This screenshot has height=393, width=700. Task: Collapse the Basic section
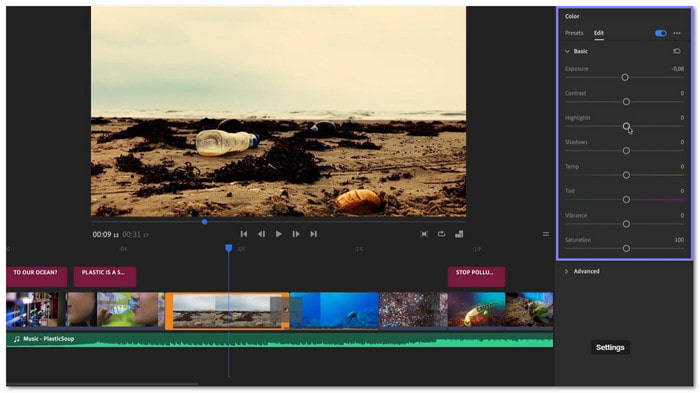(567, 51)
